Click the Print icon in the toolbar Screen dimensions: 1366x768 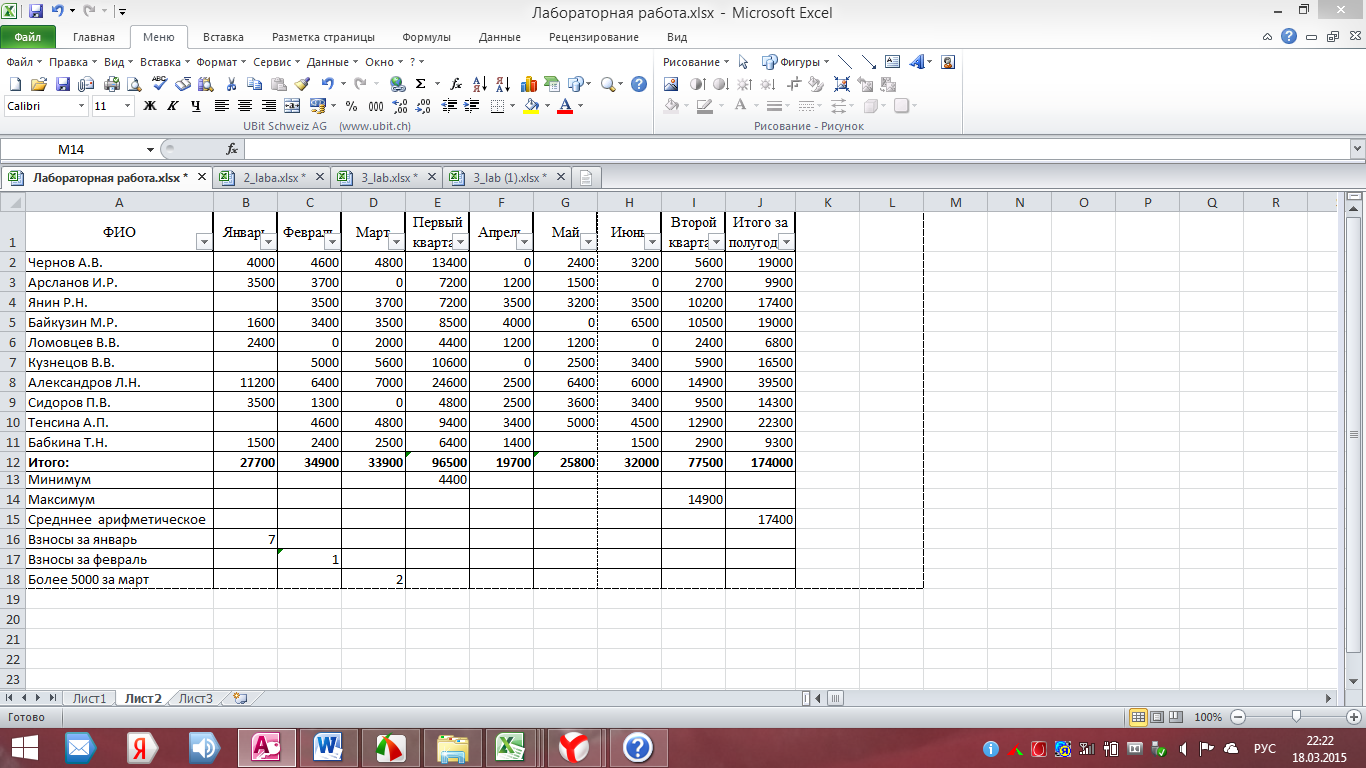click(x=112, y=84)
